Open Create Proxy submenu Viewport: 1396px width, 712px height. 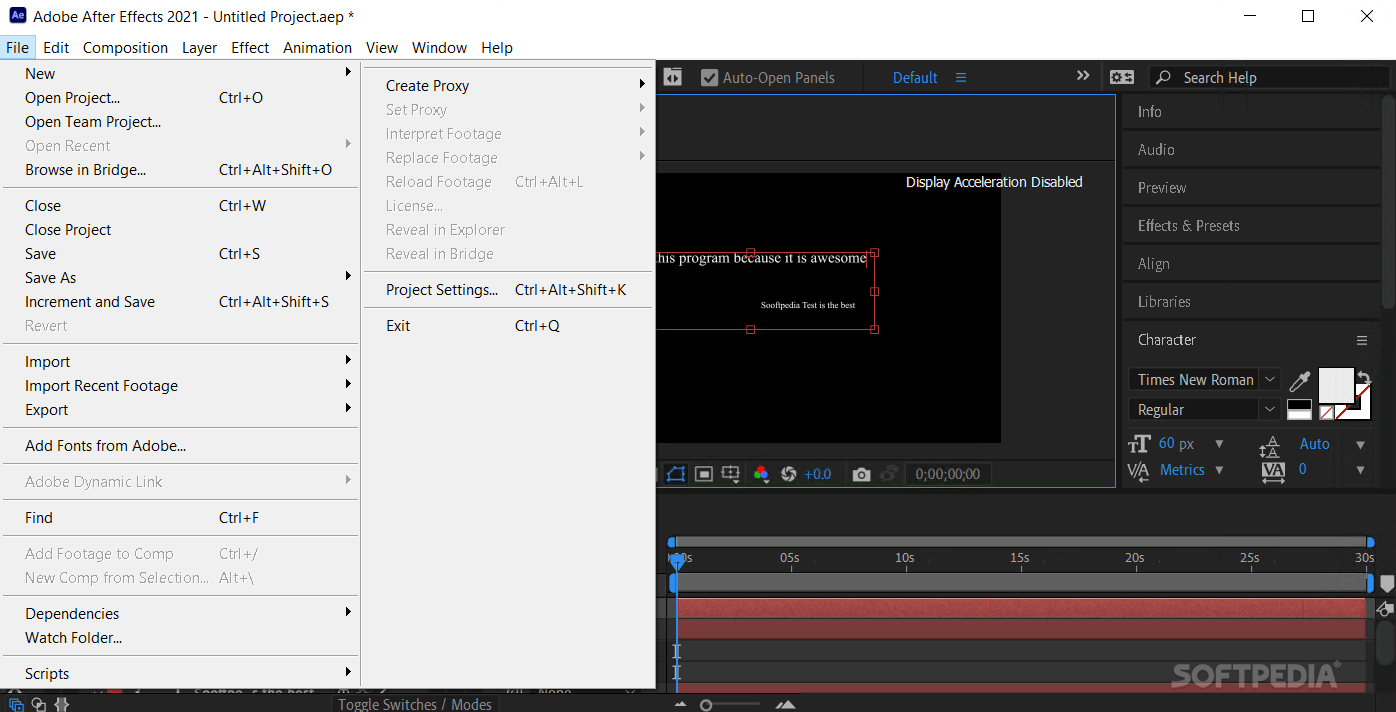[x=507, y=86]
